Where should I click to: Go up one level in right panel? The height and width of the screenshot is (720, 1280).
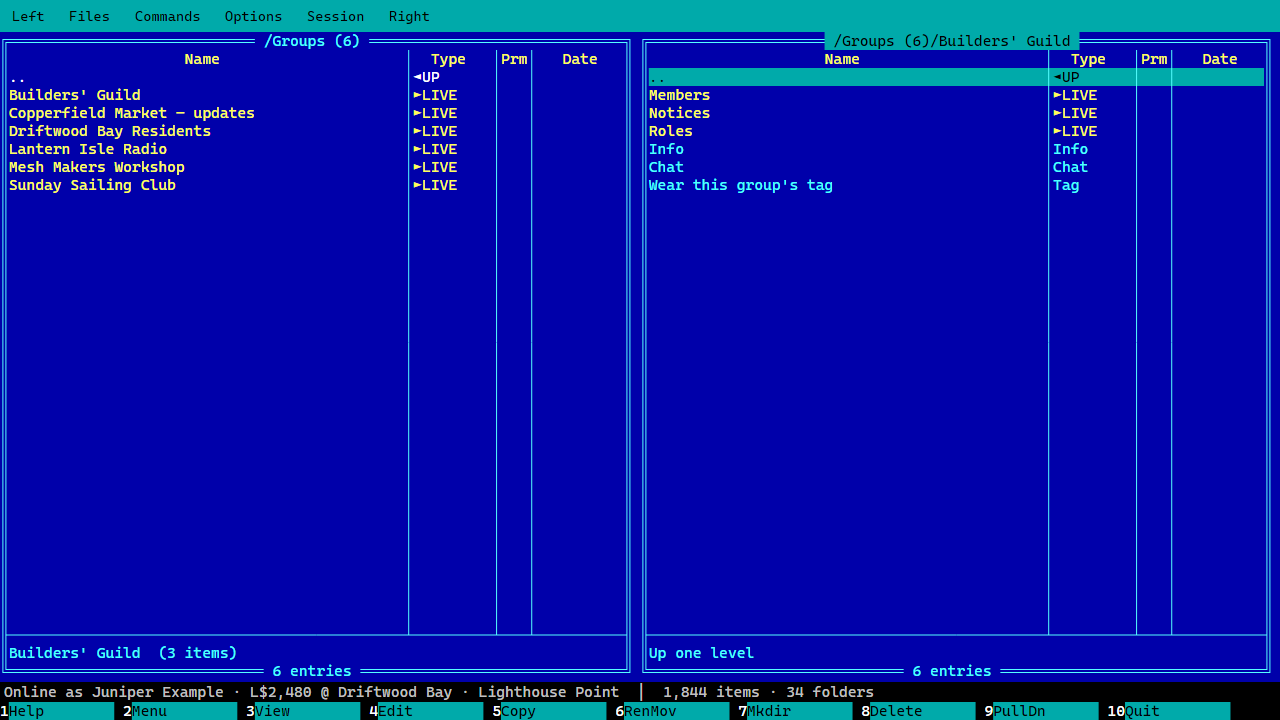coord(956,77)
